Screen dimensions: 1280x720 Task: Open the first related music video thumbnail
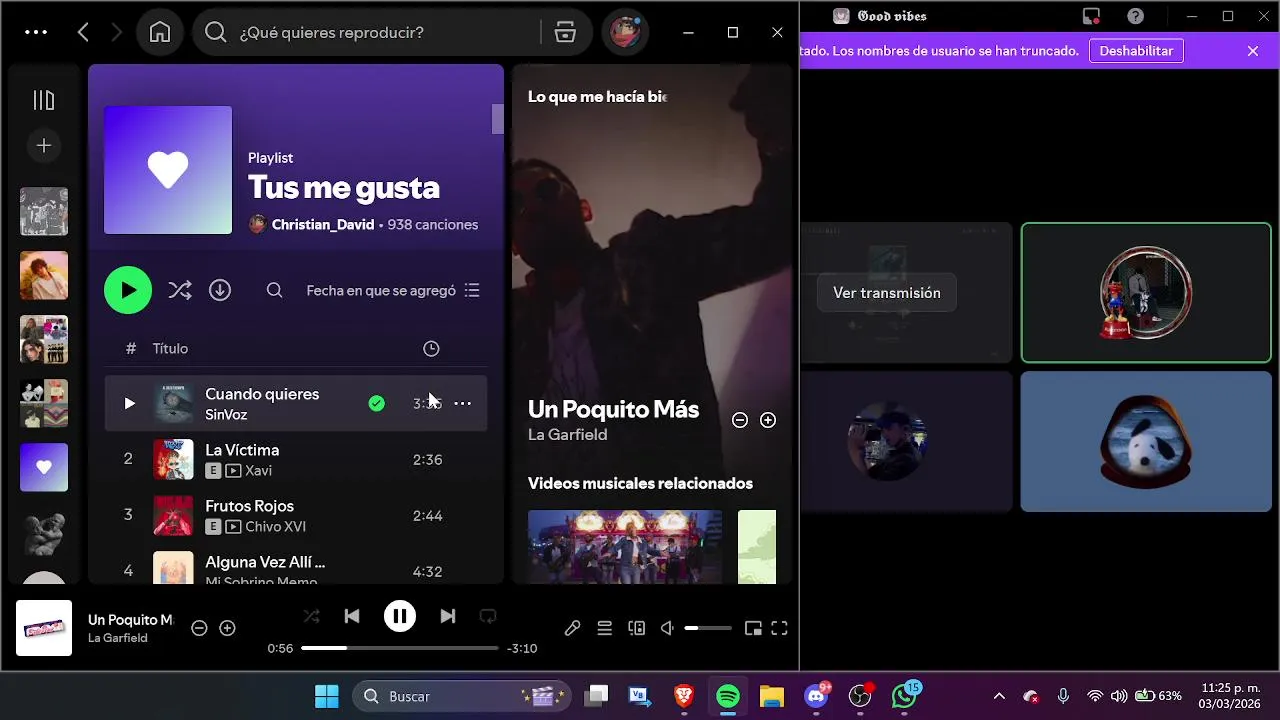click(625, 546)
